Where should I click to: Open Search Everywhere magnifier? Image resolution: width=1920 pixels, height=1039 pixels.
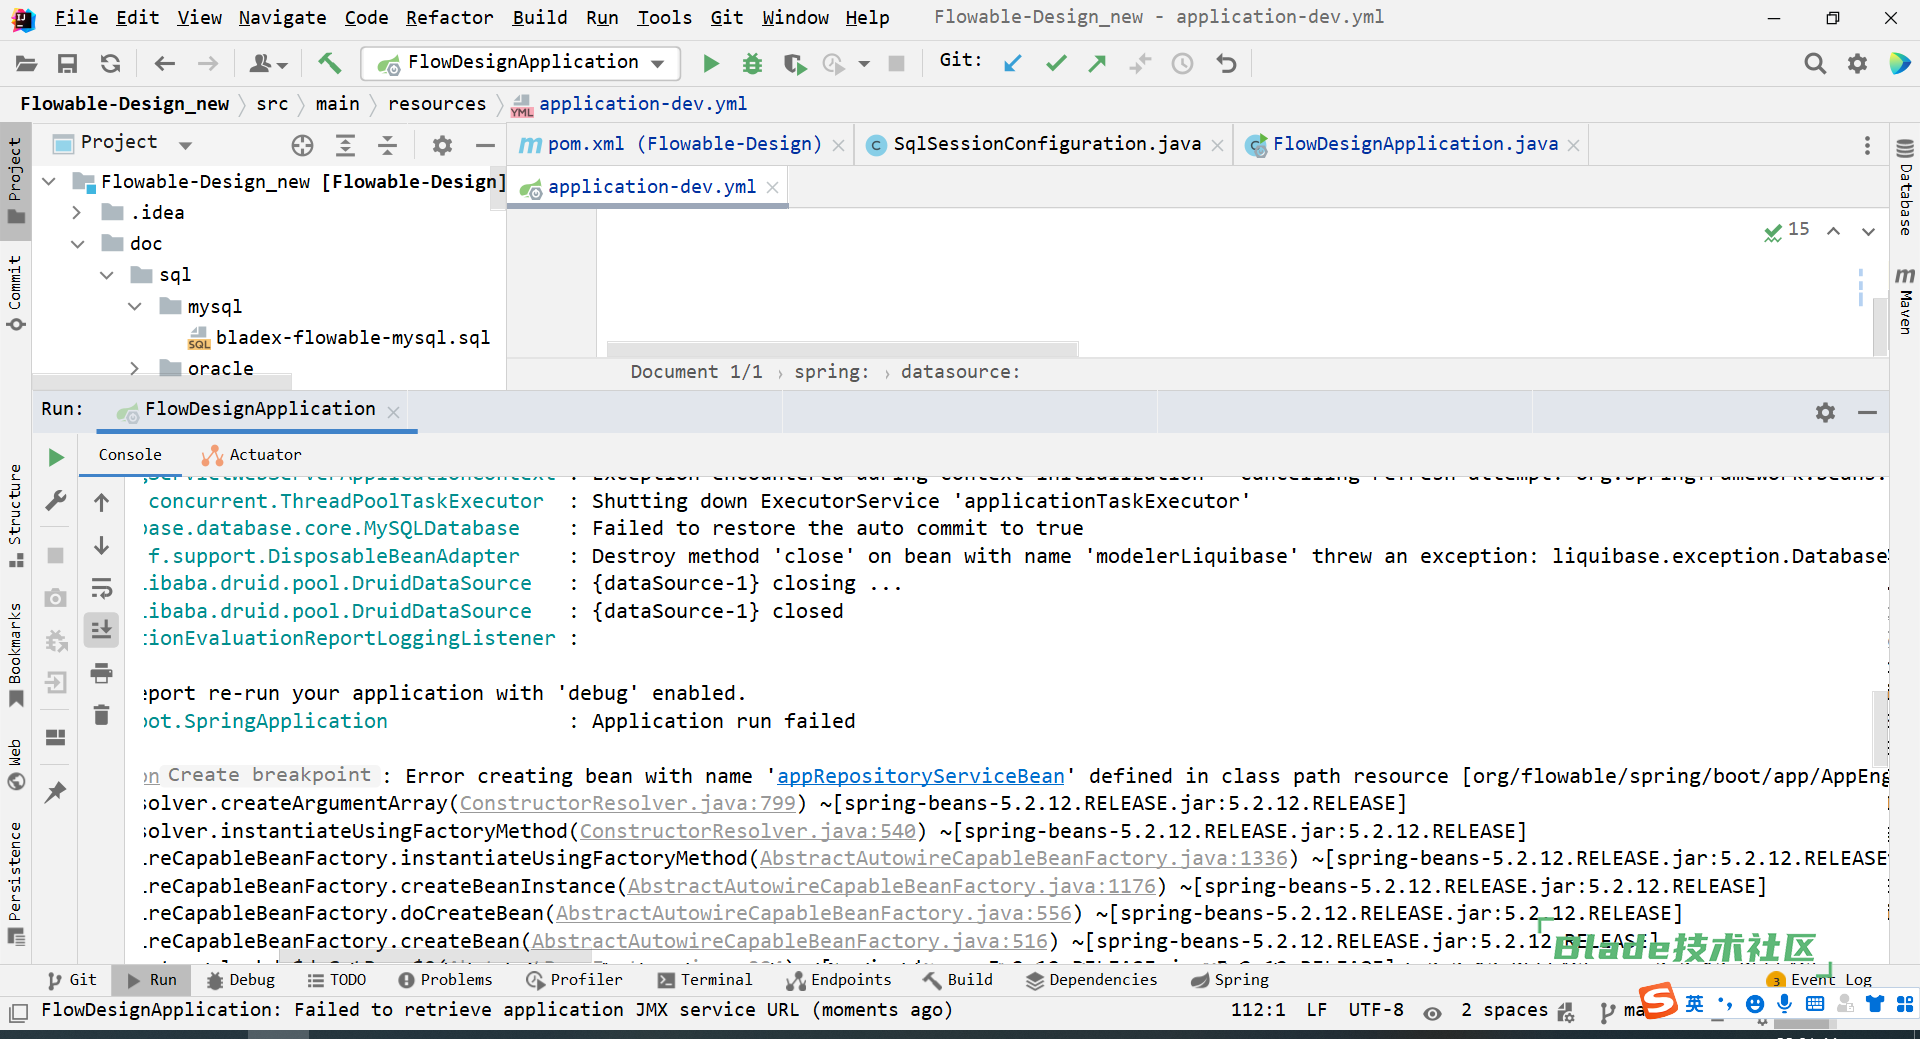1814,63
